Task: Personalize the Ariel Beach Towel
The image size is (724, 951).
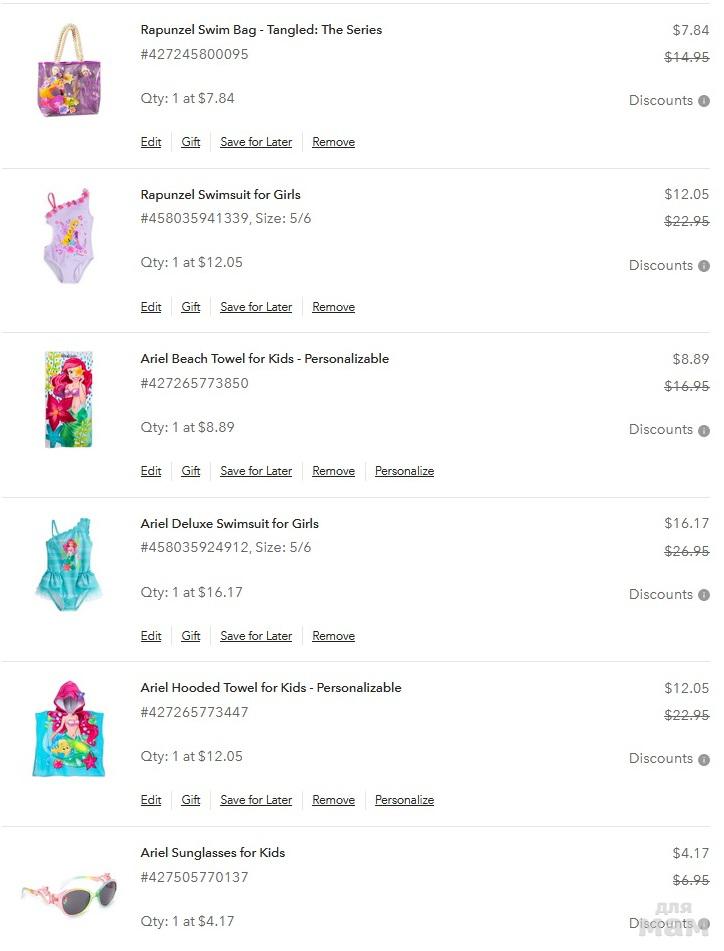Action: [404, 472]
